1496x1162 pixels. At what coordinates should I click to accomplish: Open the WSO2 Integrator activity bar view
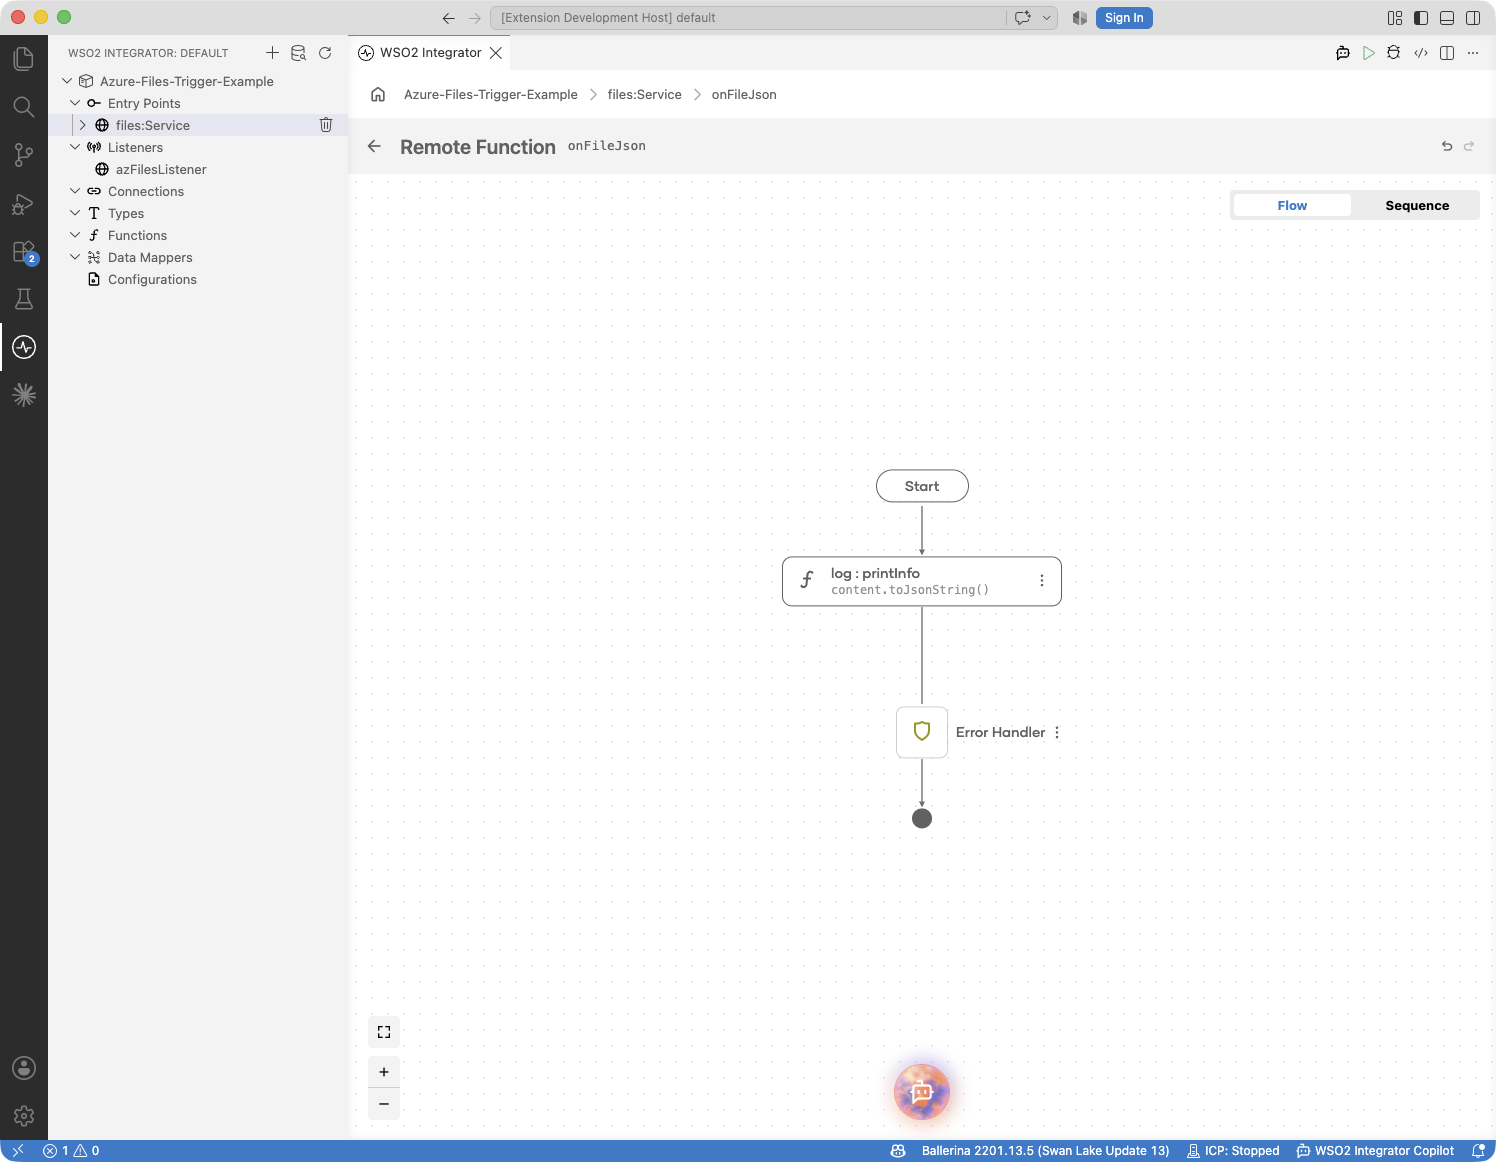[24, 347]
